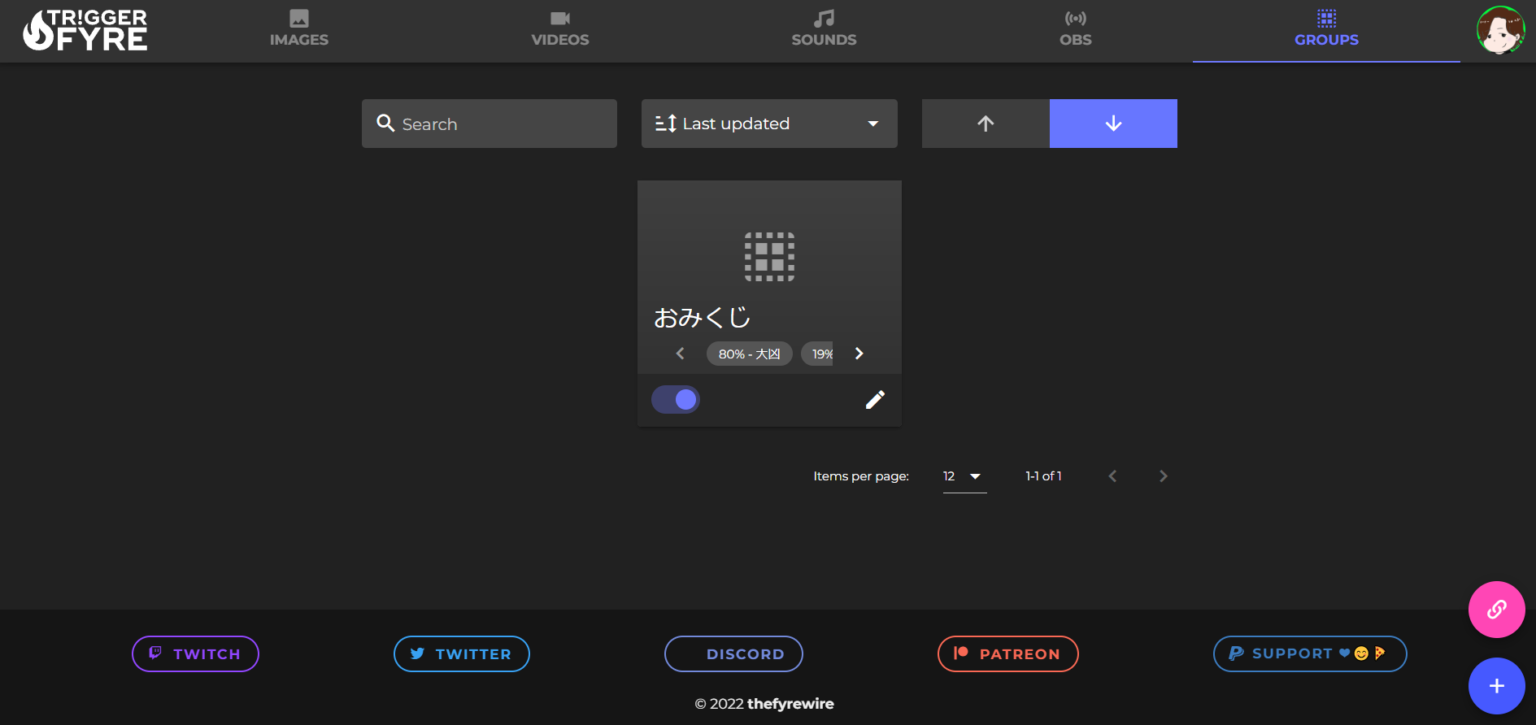This screenshot has height=725, width=1536.
Task: Open the items per page dropdown
Action: click(x=963, y=476)
